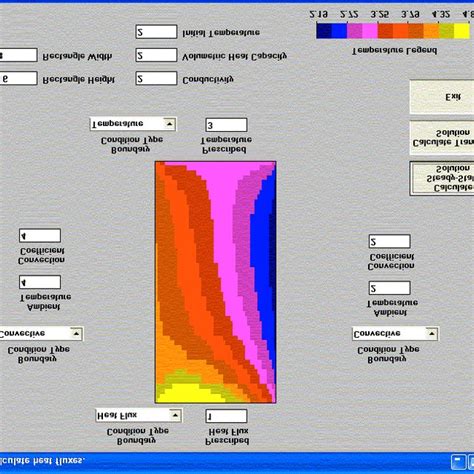
Task: Click the bright blue swatch in the legend
Action: click(339, 31)
